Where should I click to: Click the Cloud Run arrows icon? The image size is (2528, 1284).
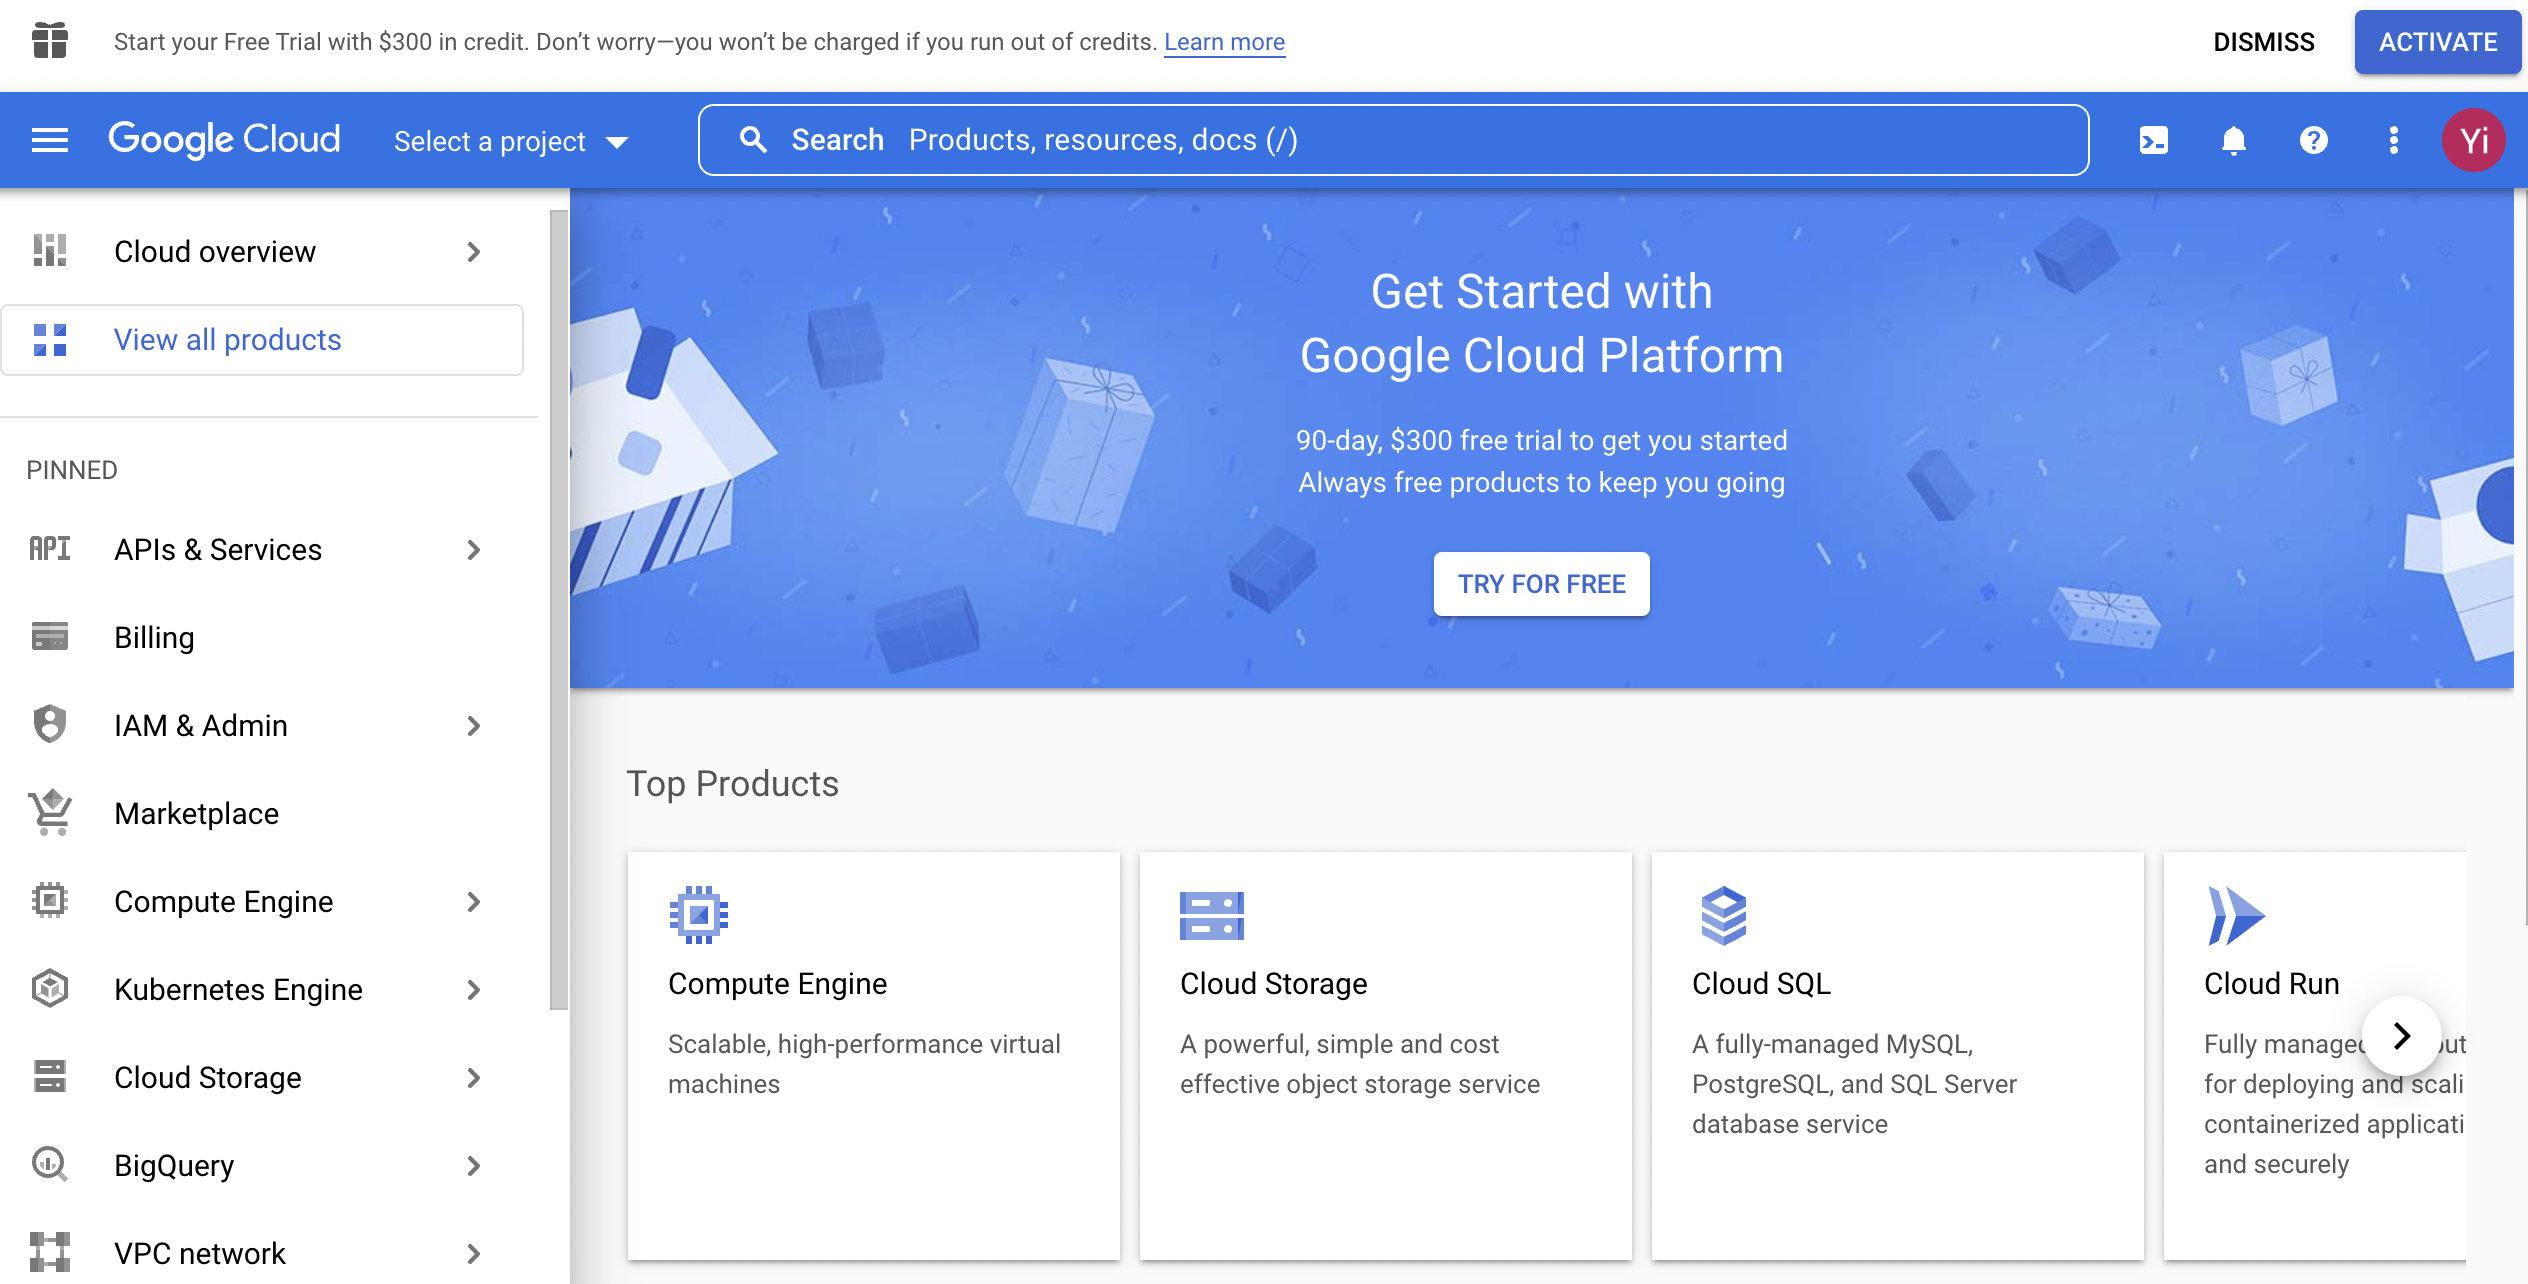tap(2235, 915)
